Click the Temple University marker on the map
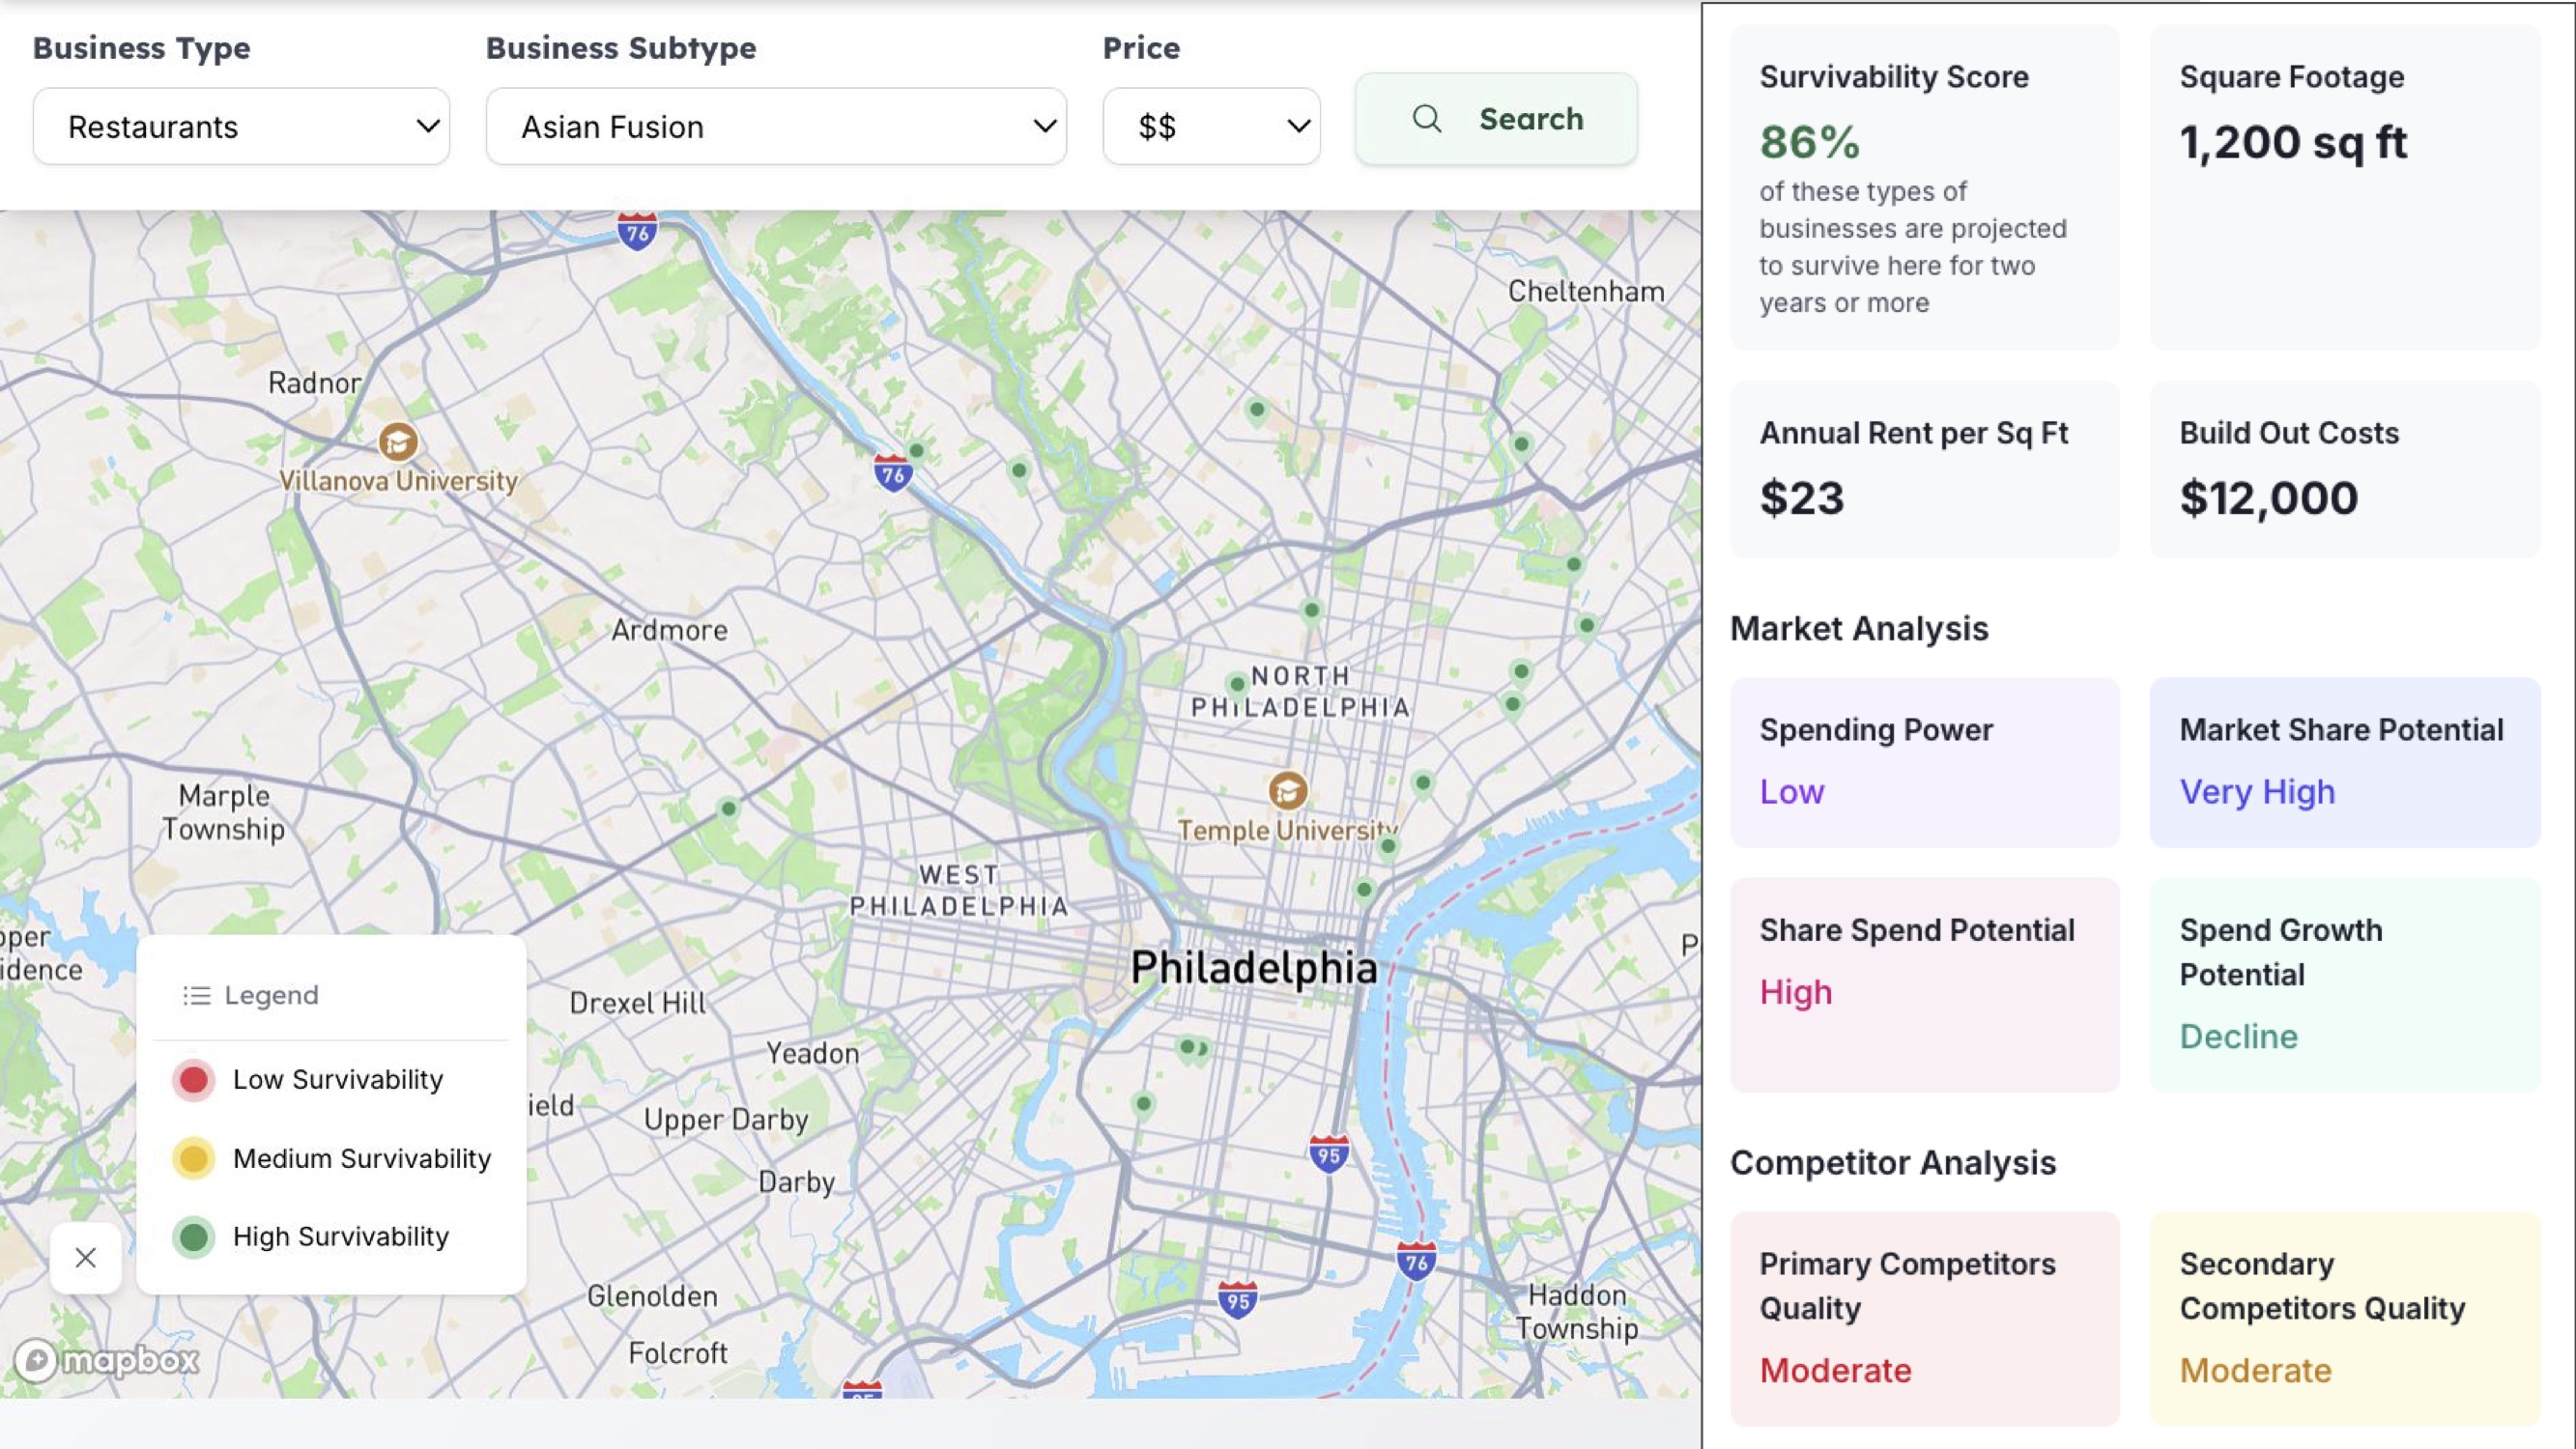This screenshot has width=2576, height=1449. tap(1290, 789)
